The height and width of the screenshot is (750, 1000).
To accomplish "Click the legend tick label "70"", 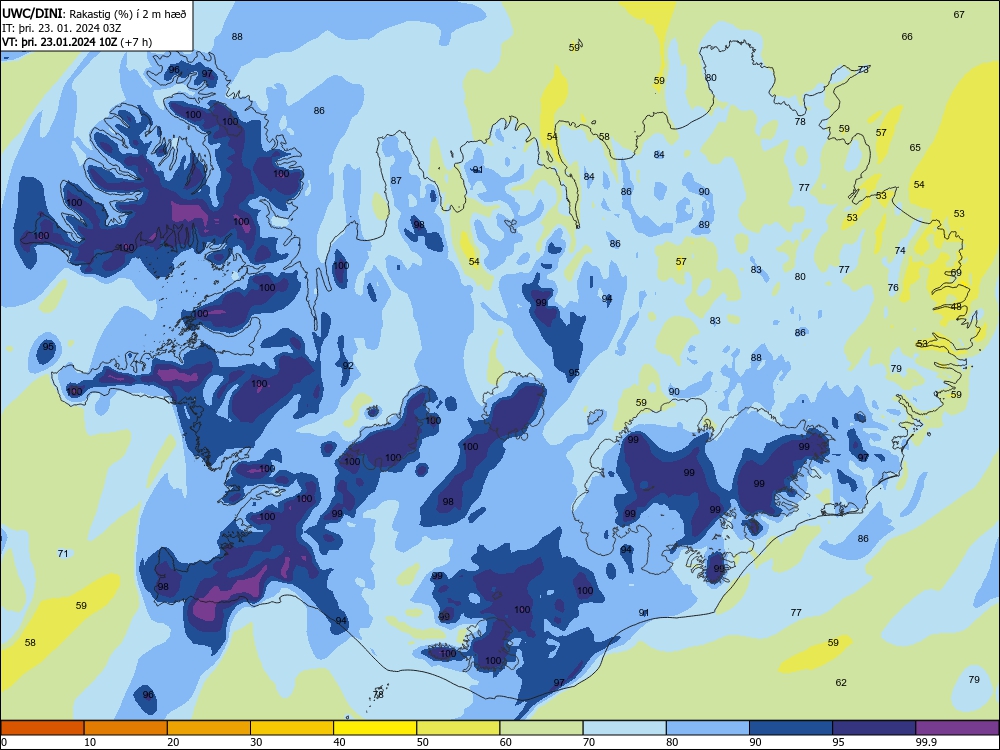I will [589, 742].
